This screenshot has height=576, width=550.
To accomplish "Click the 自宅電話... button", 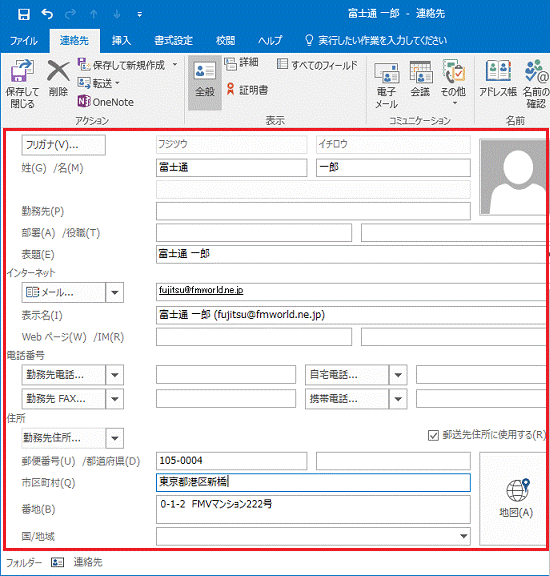I will pyautogui.click(x=347, y=375).
